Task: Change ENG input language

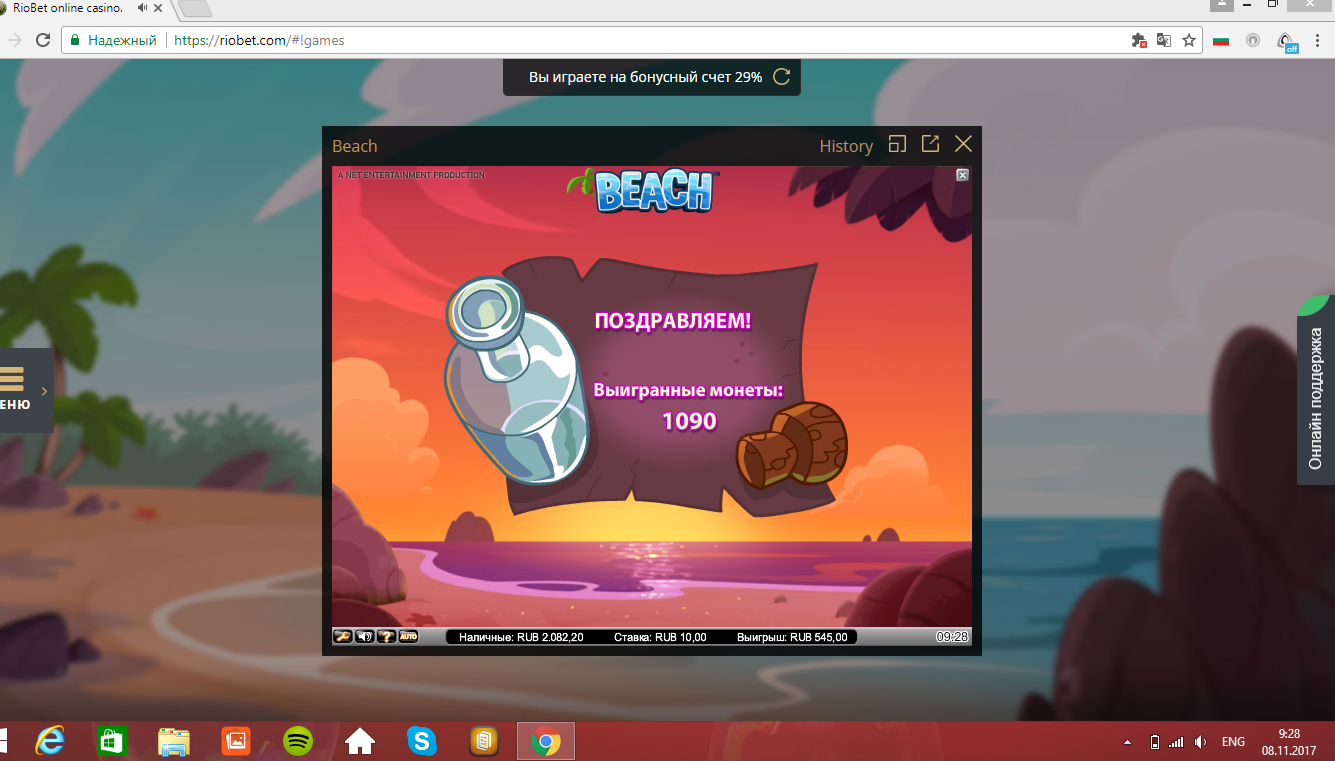Action: pos(1233,742)
